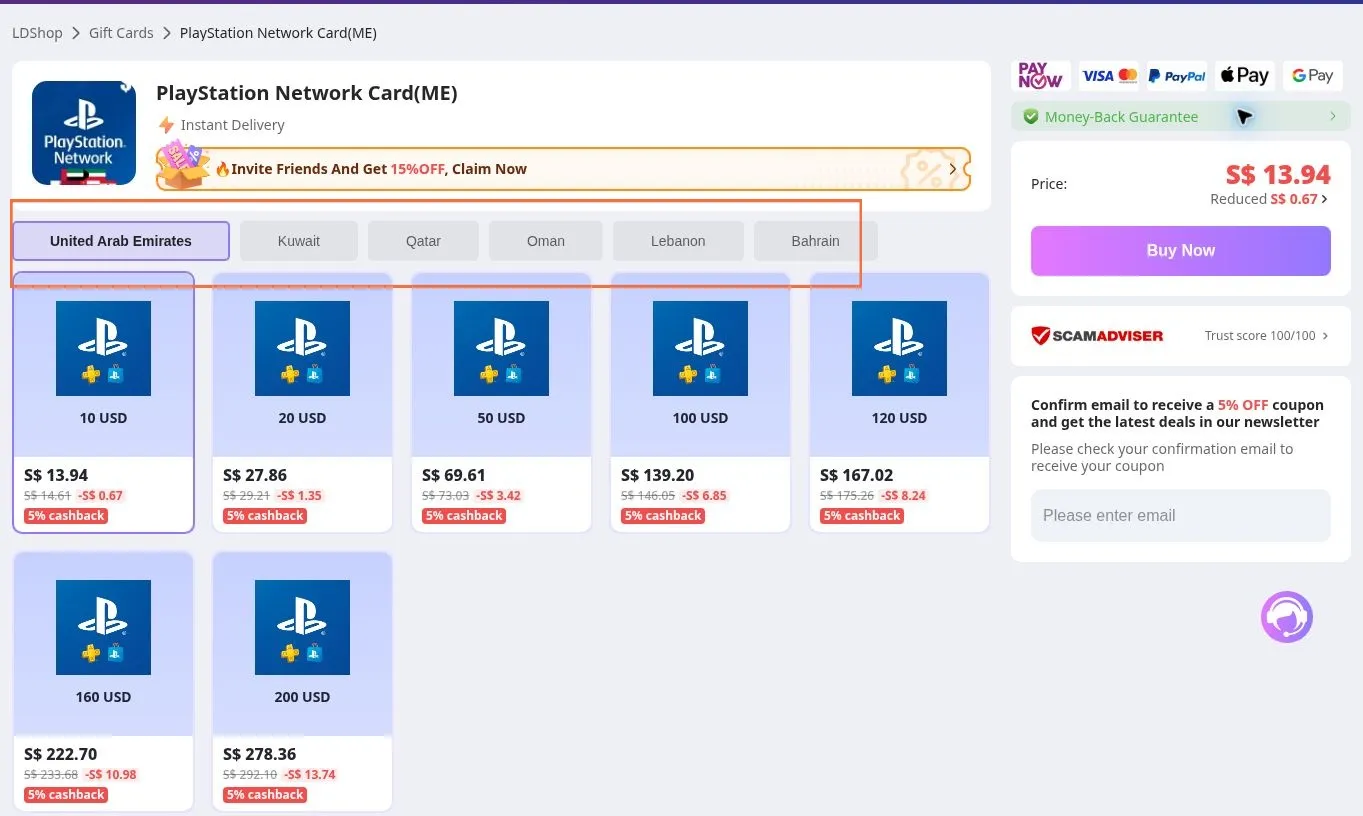Switch to United Arab Emirates region tab

click(x=121, y=241)
